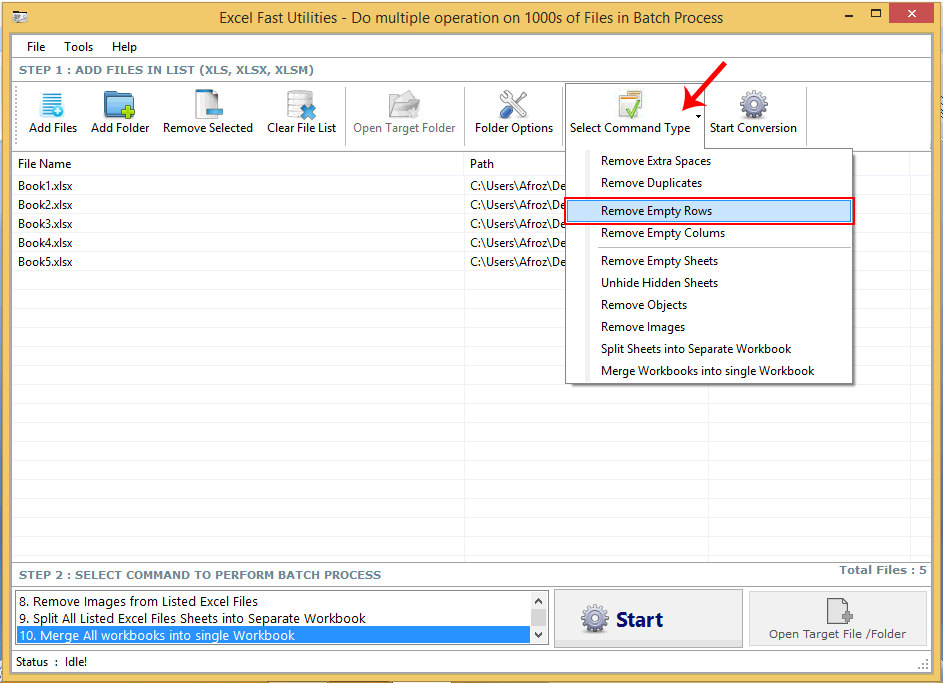The image size is (943, 684).
Task: Click the Open Target Folder icon
Action: 404,105
